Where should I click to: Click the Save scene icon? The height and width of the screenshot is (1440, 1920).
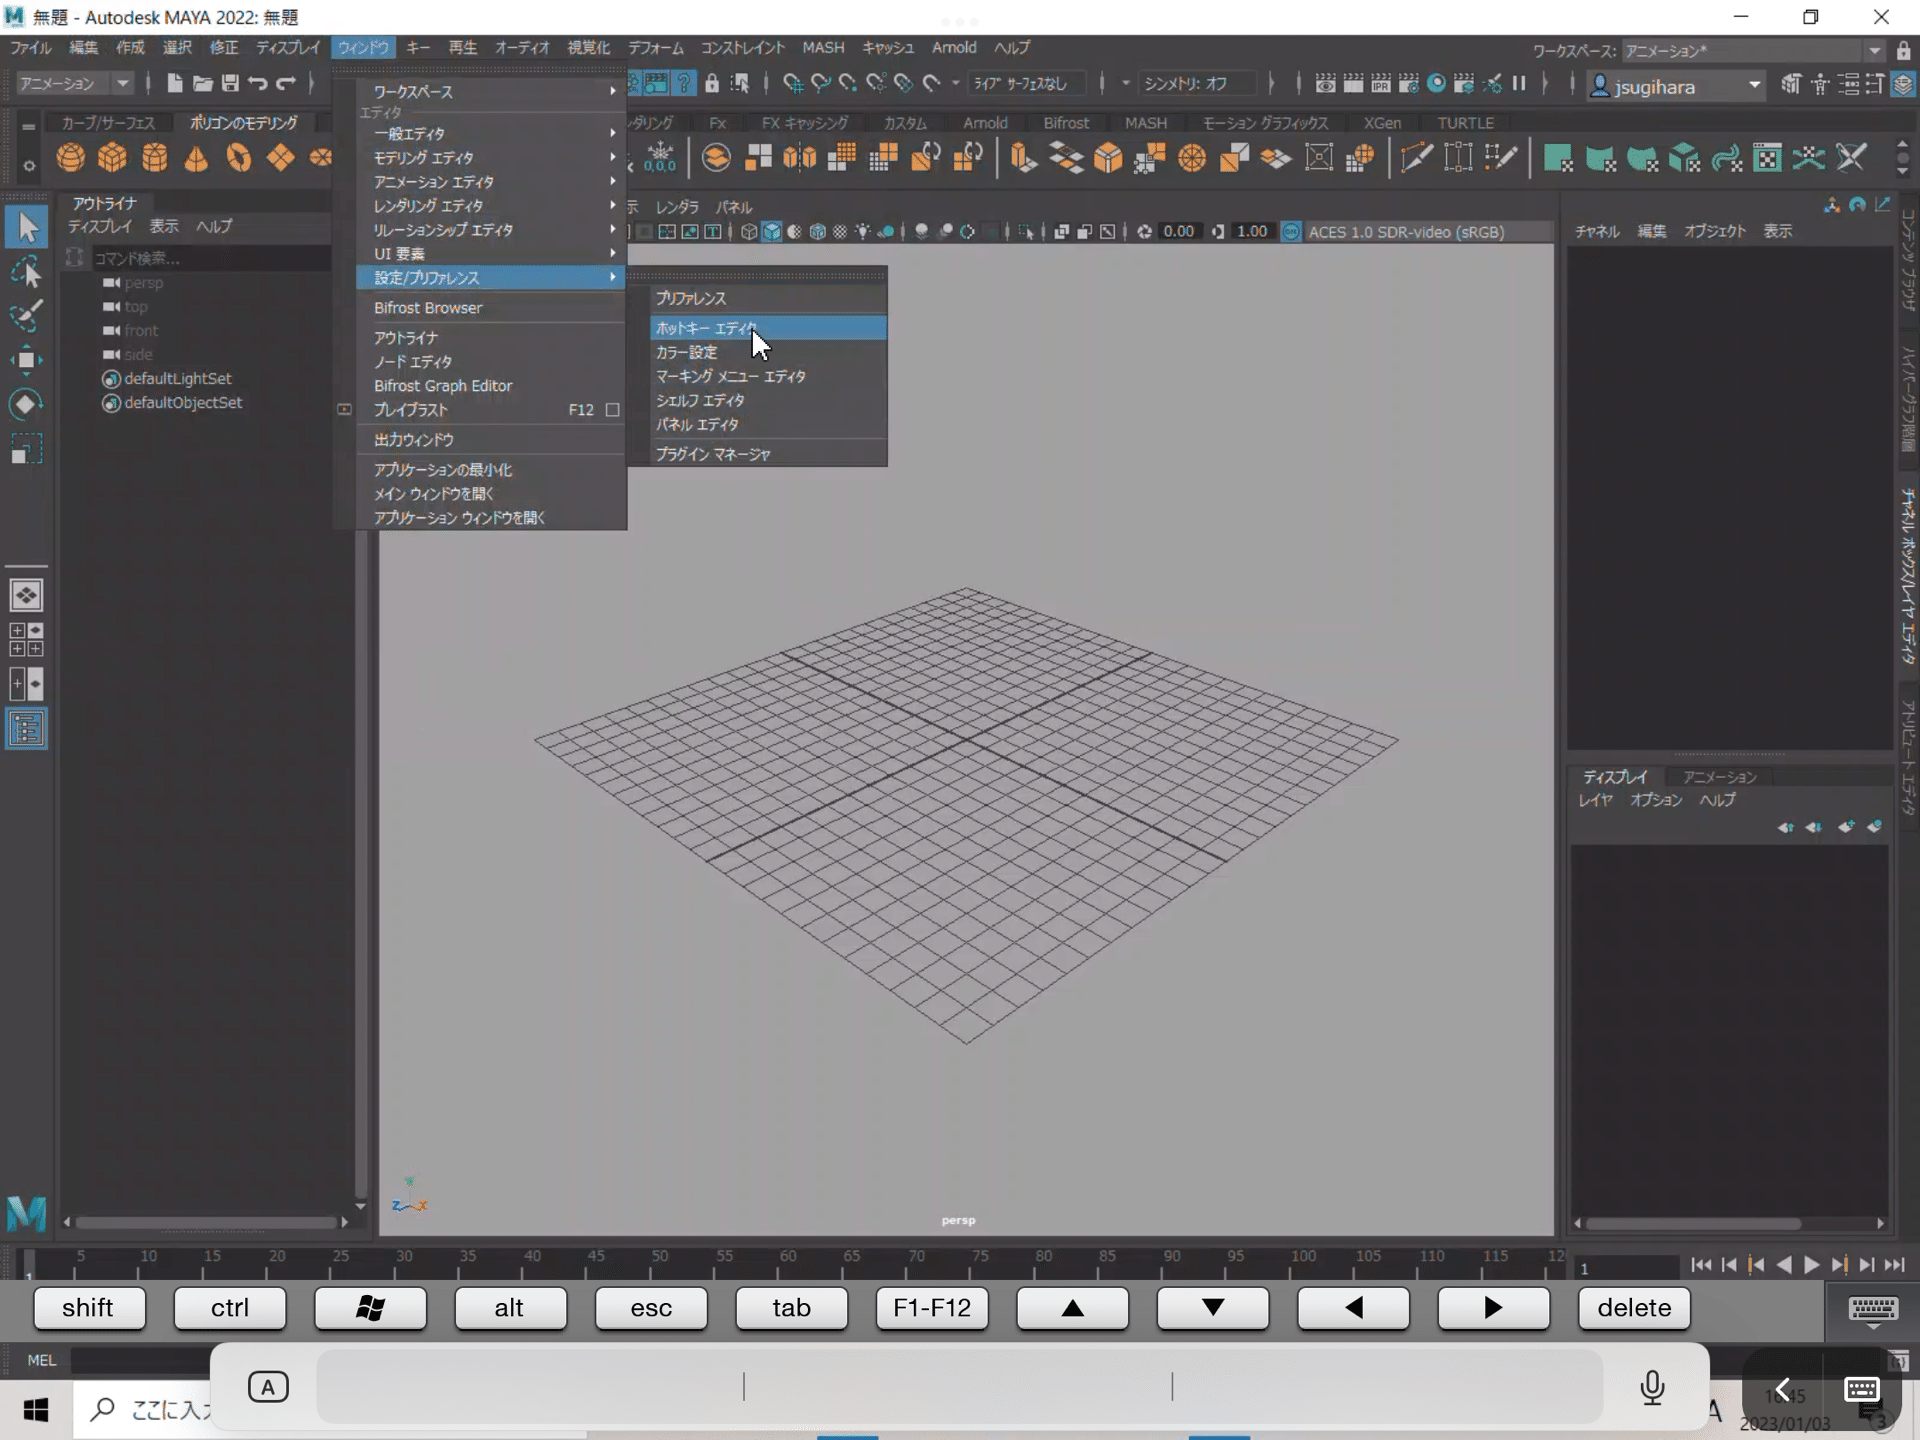pyautogui.click(x=230, y=84)
